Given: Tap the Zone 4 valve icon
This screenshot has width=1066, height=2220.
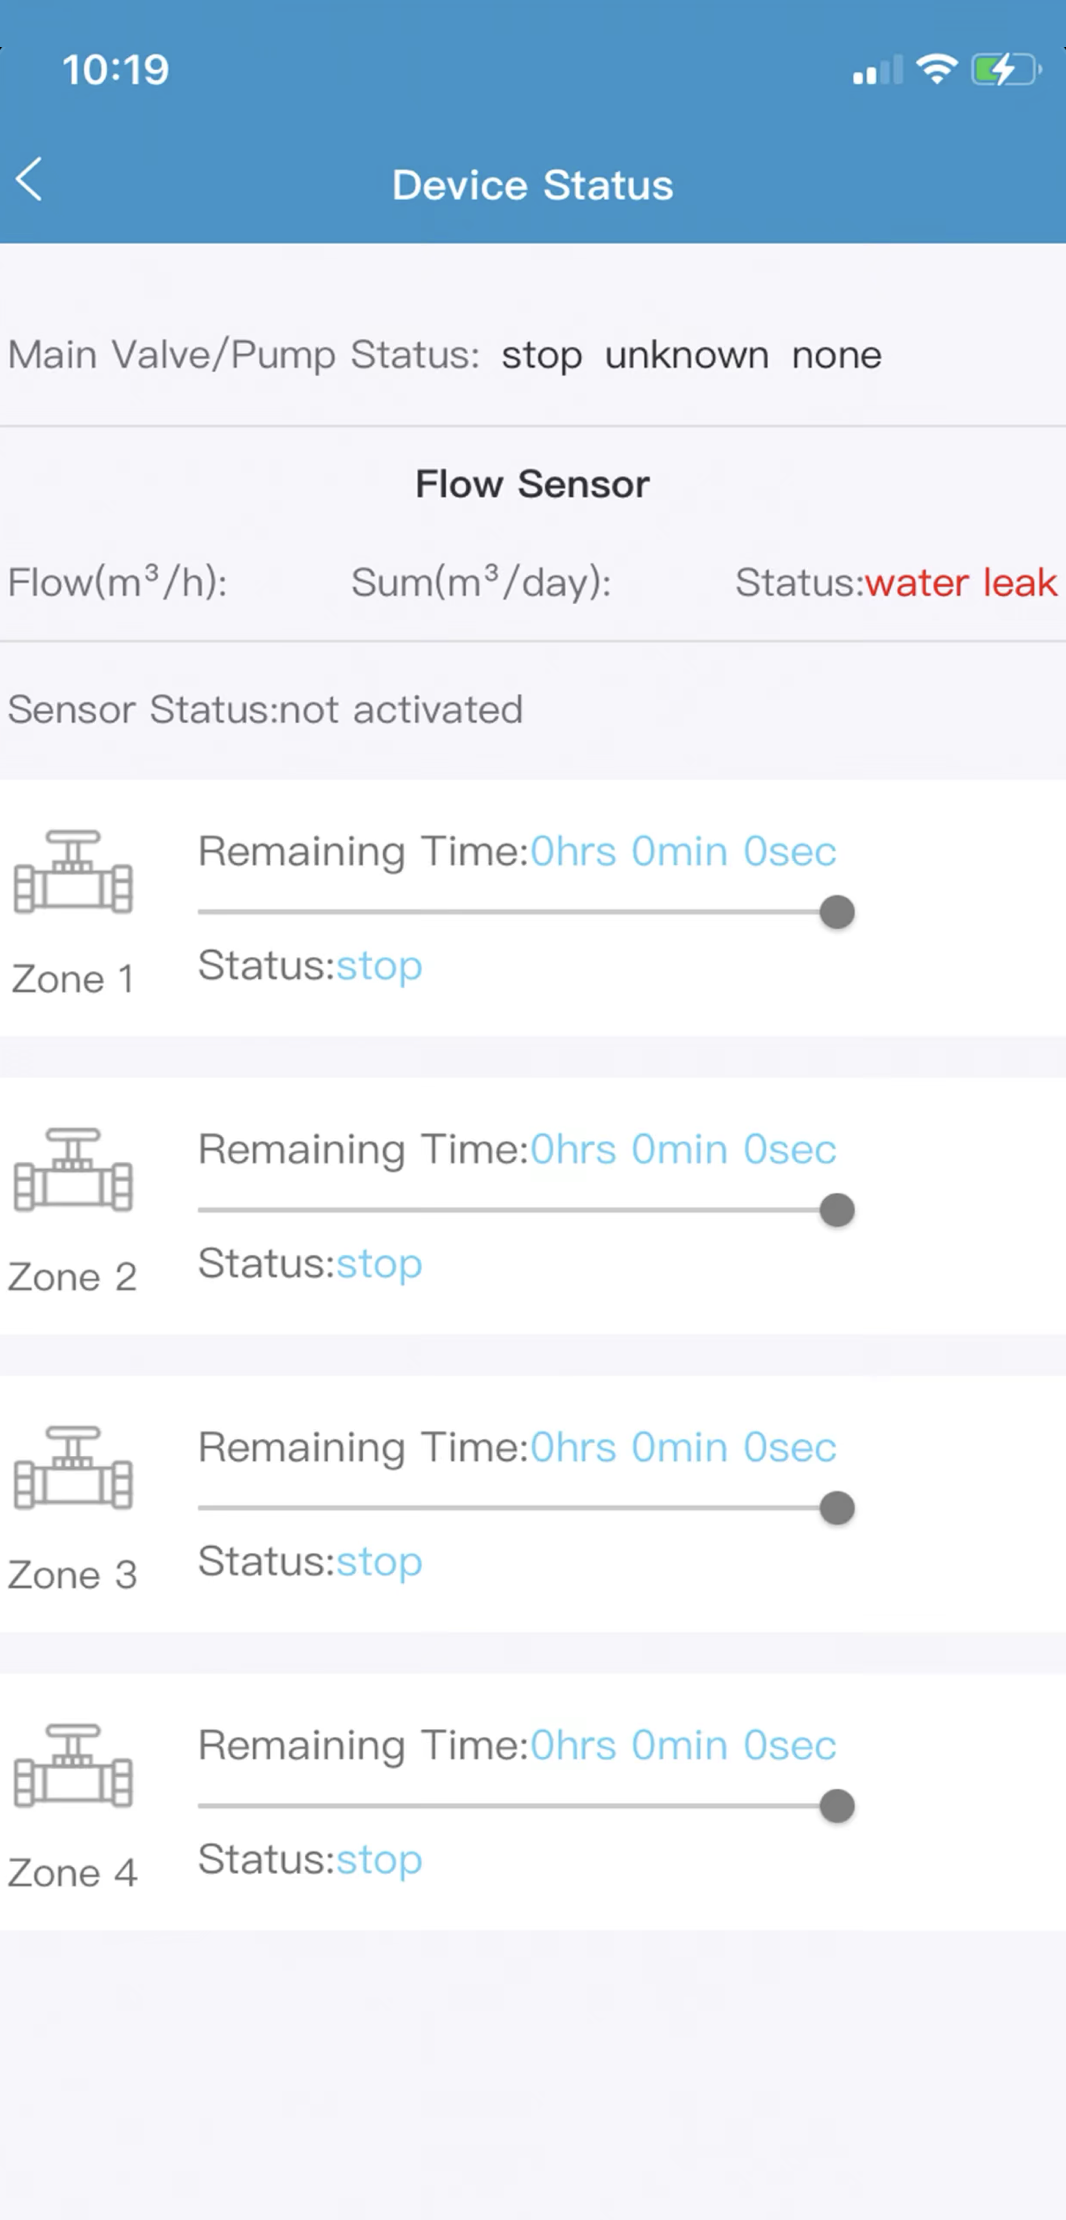Looking at the screenshot, I should pyautogui.click(x=73, y=1766).
